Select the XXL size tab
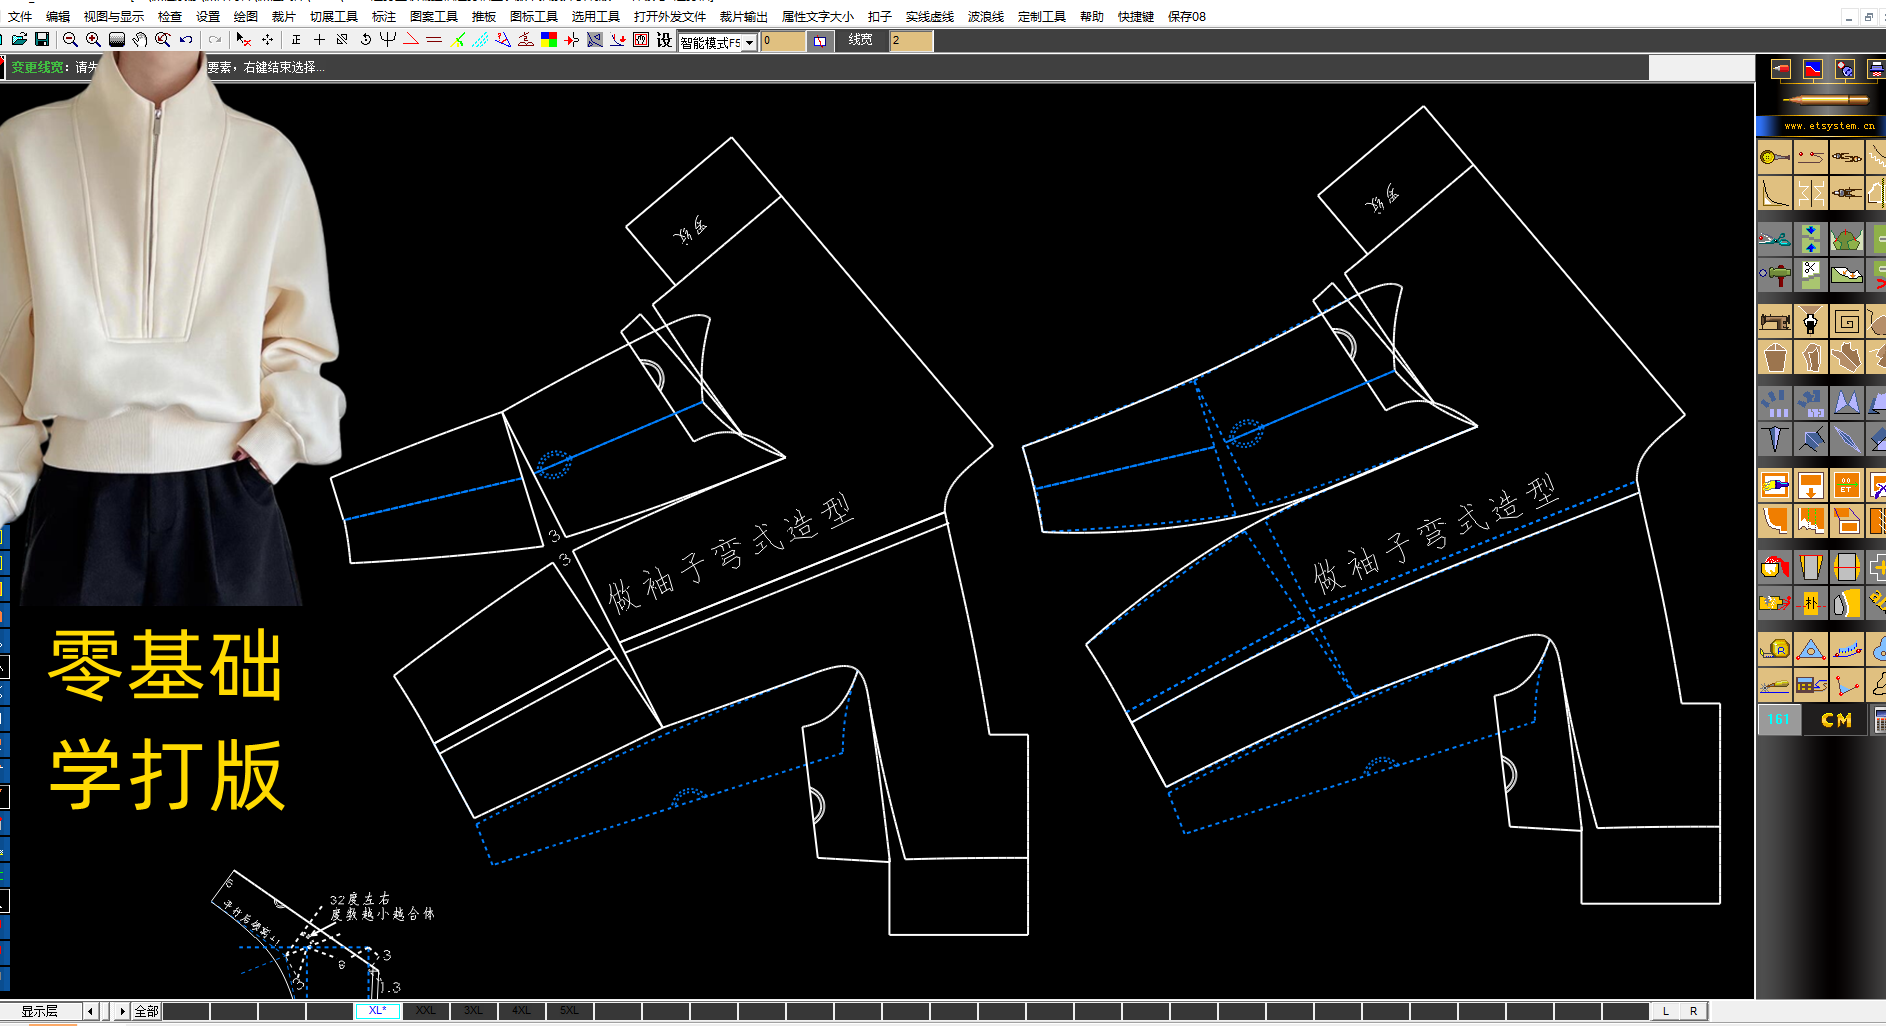This screenshot has height=1026, width=1886. pyautogui.click(x=426, y=1011)
